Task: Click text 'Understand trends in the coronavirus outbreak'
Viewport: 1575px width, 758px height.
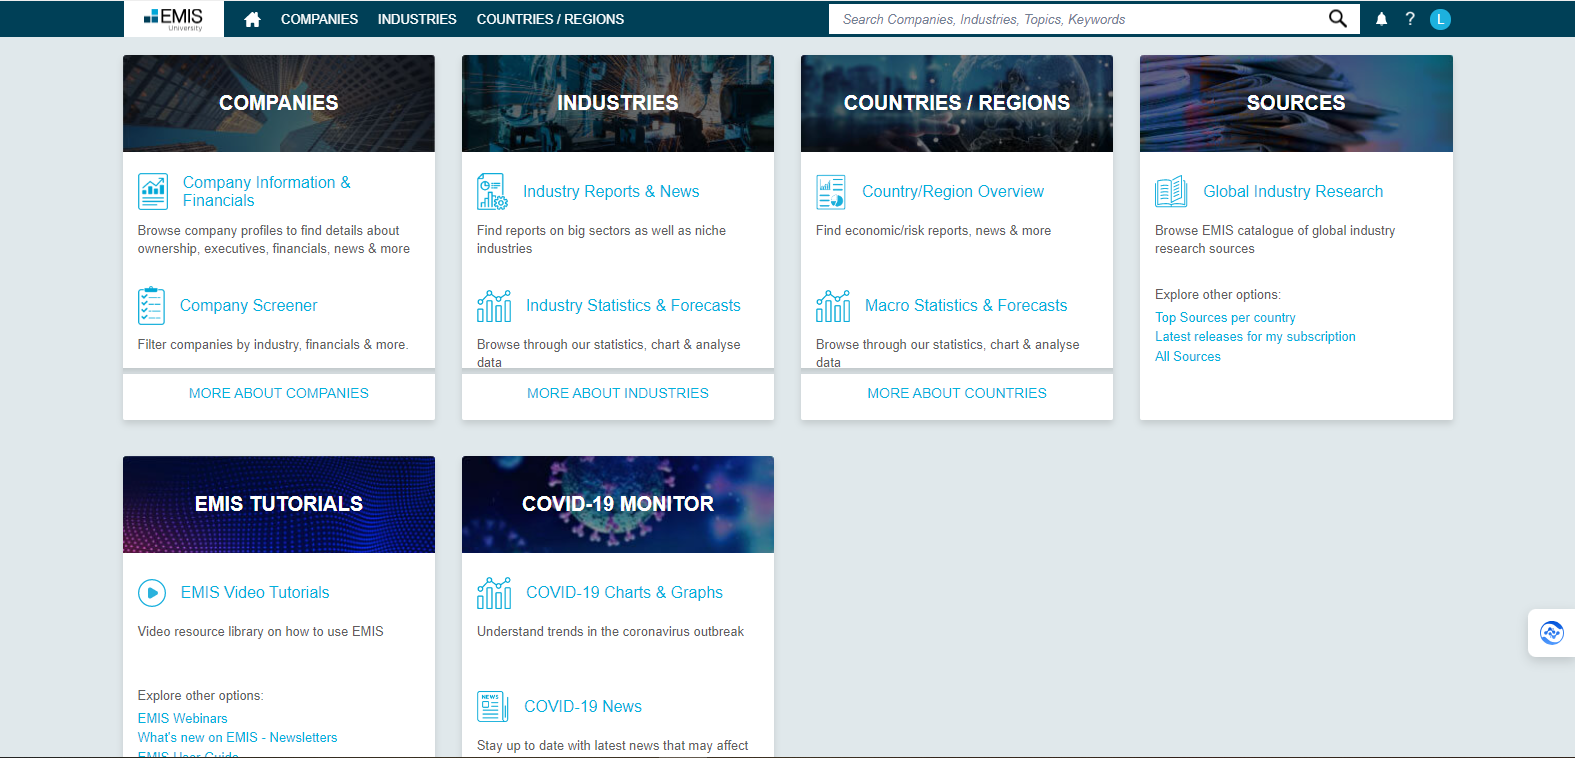Action: (x=610, y=632)
